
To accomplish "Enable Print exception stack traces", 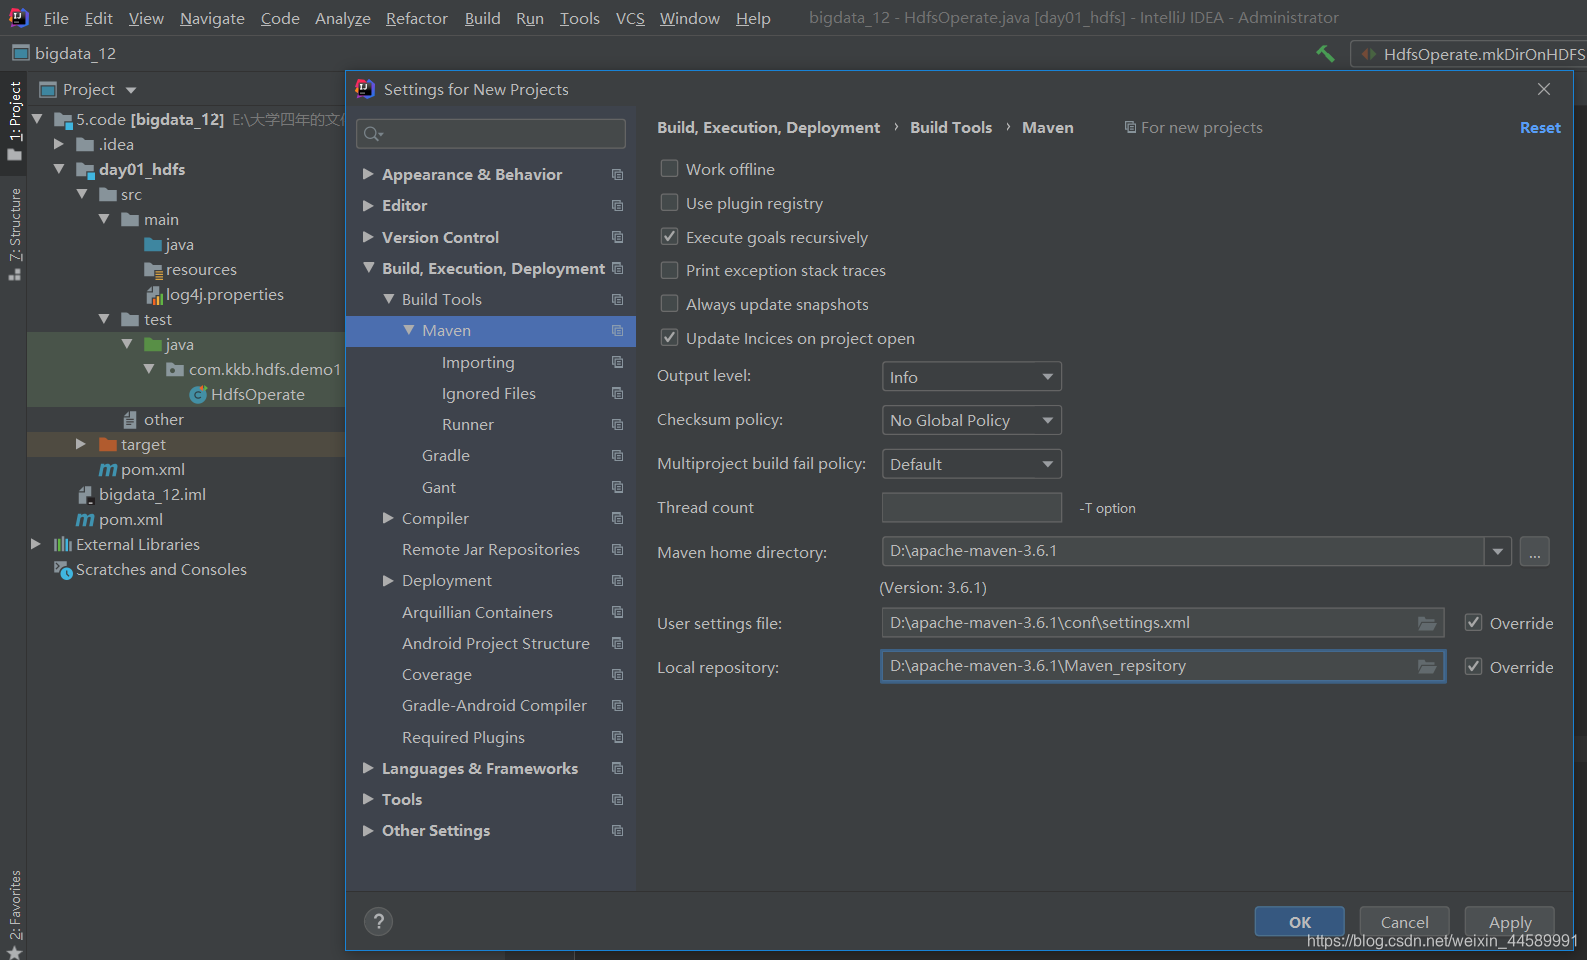I will pyautogui.click(x=669, y=270).
